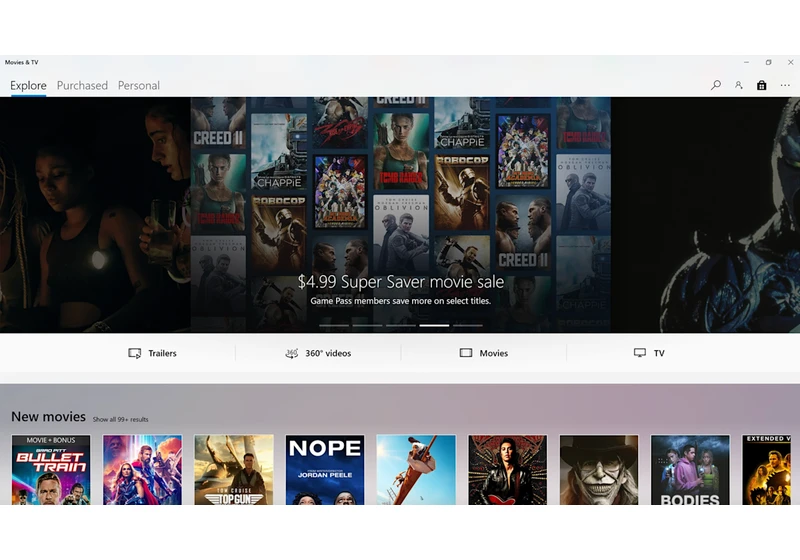Open the $4.99 Super Saver movie sale banner
800x560 pixels.
(401, 215)
